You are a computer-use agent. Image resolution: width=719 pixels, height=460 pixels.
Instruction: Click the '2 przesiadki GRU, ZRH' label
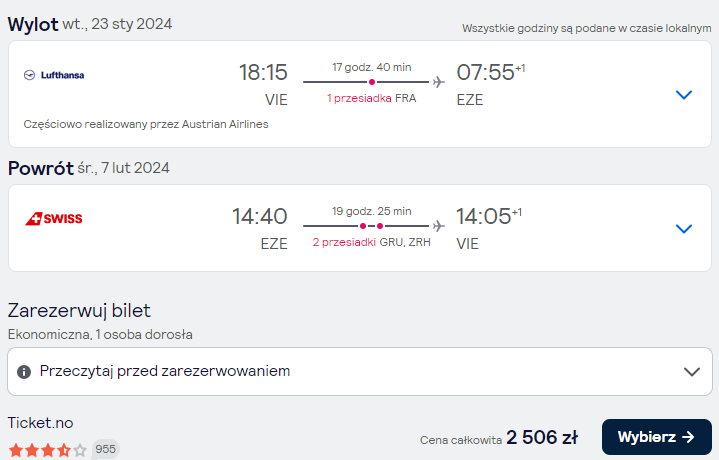coord(371,242)
